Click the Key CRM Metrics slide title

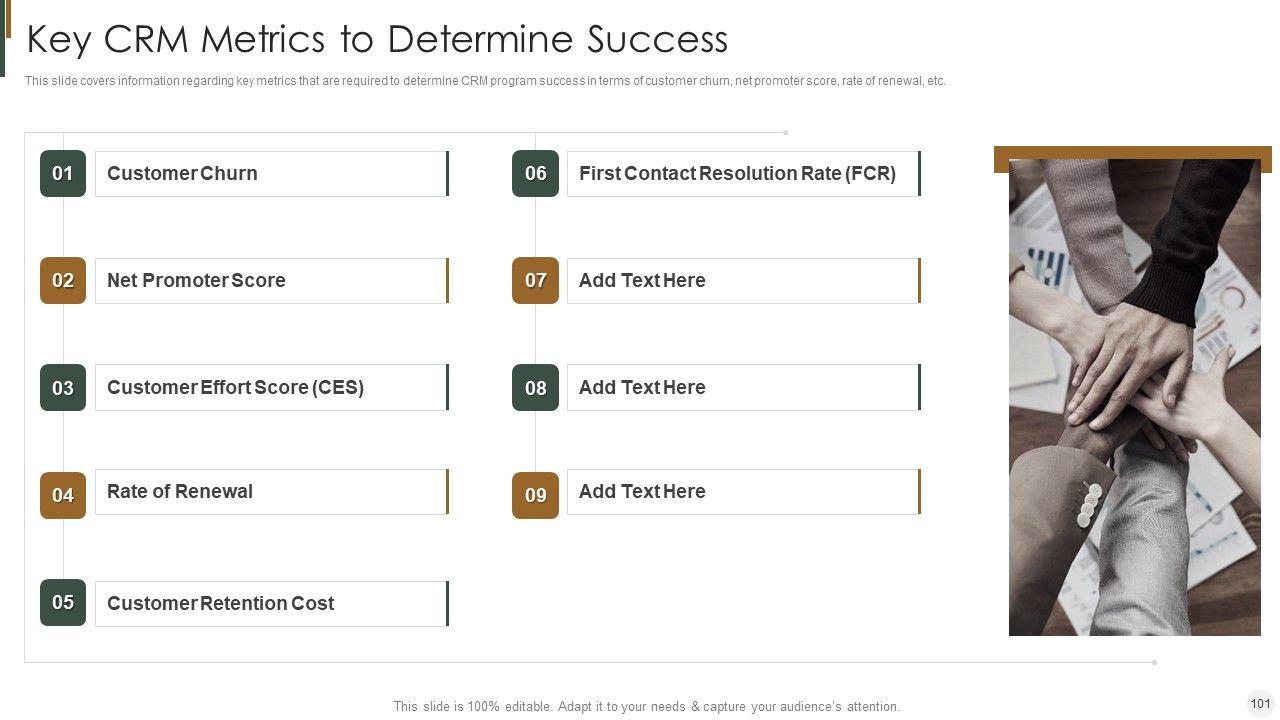[x=377, y=39]
